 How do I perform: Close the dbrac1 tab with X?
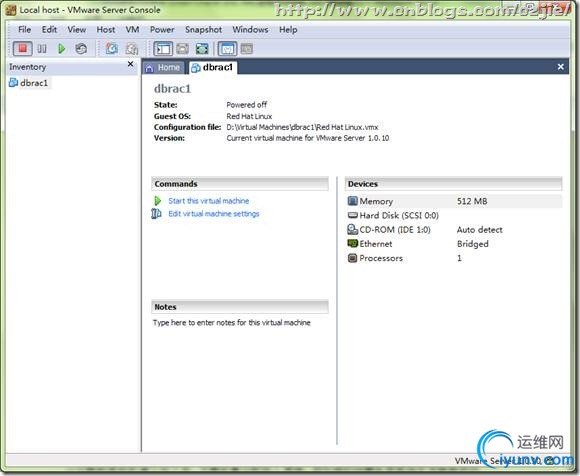(x=560, y=67)
